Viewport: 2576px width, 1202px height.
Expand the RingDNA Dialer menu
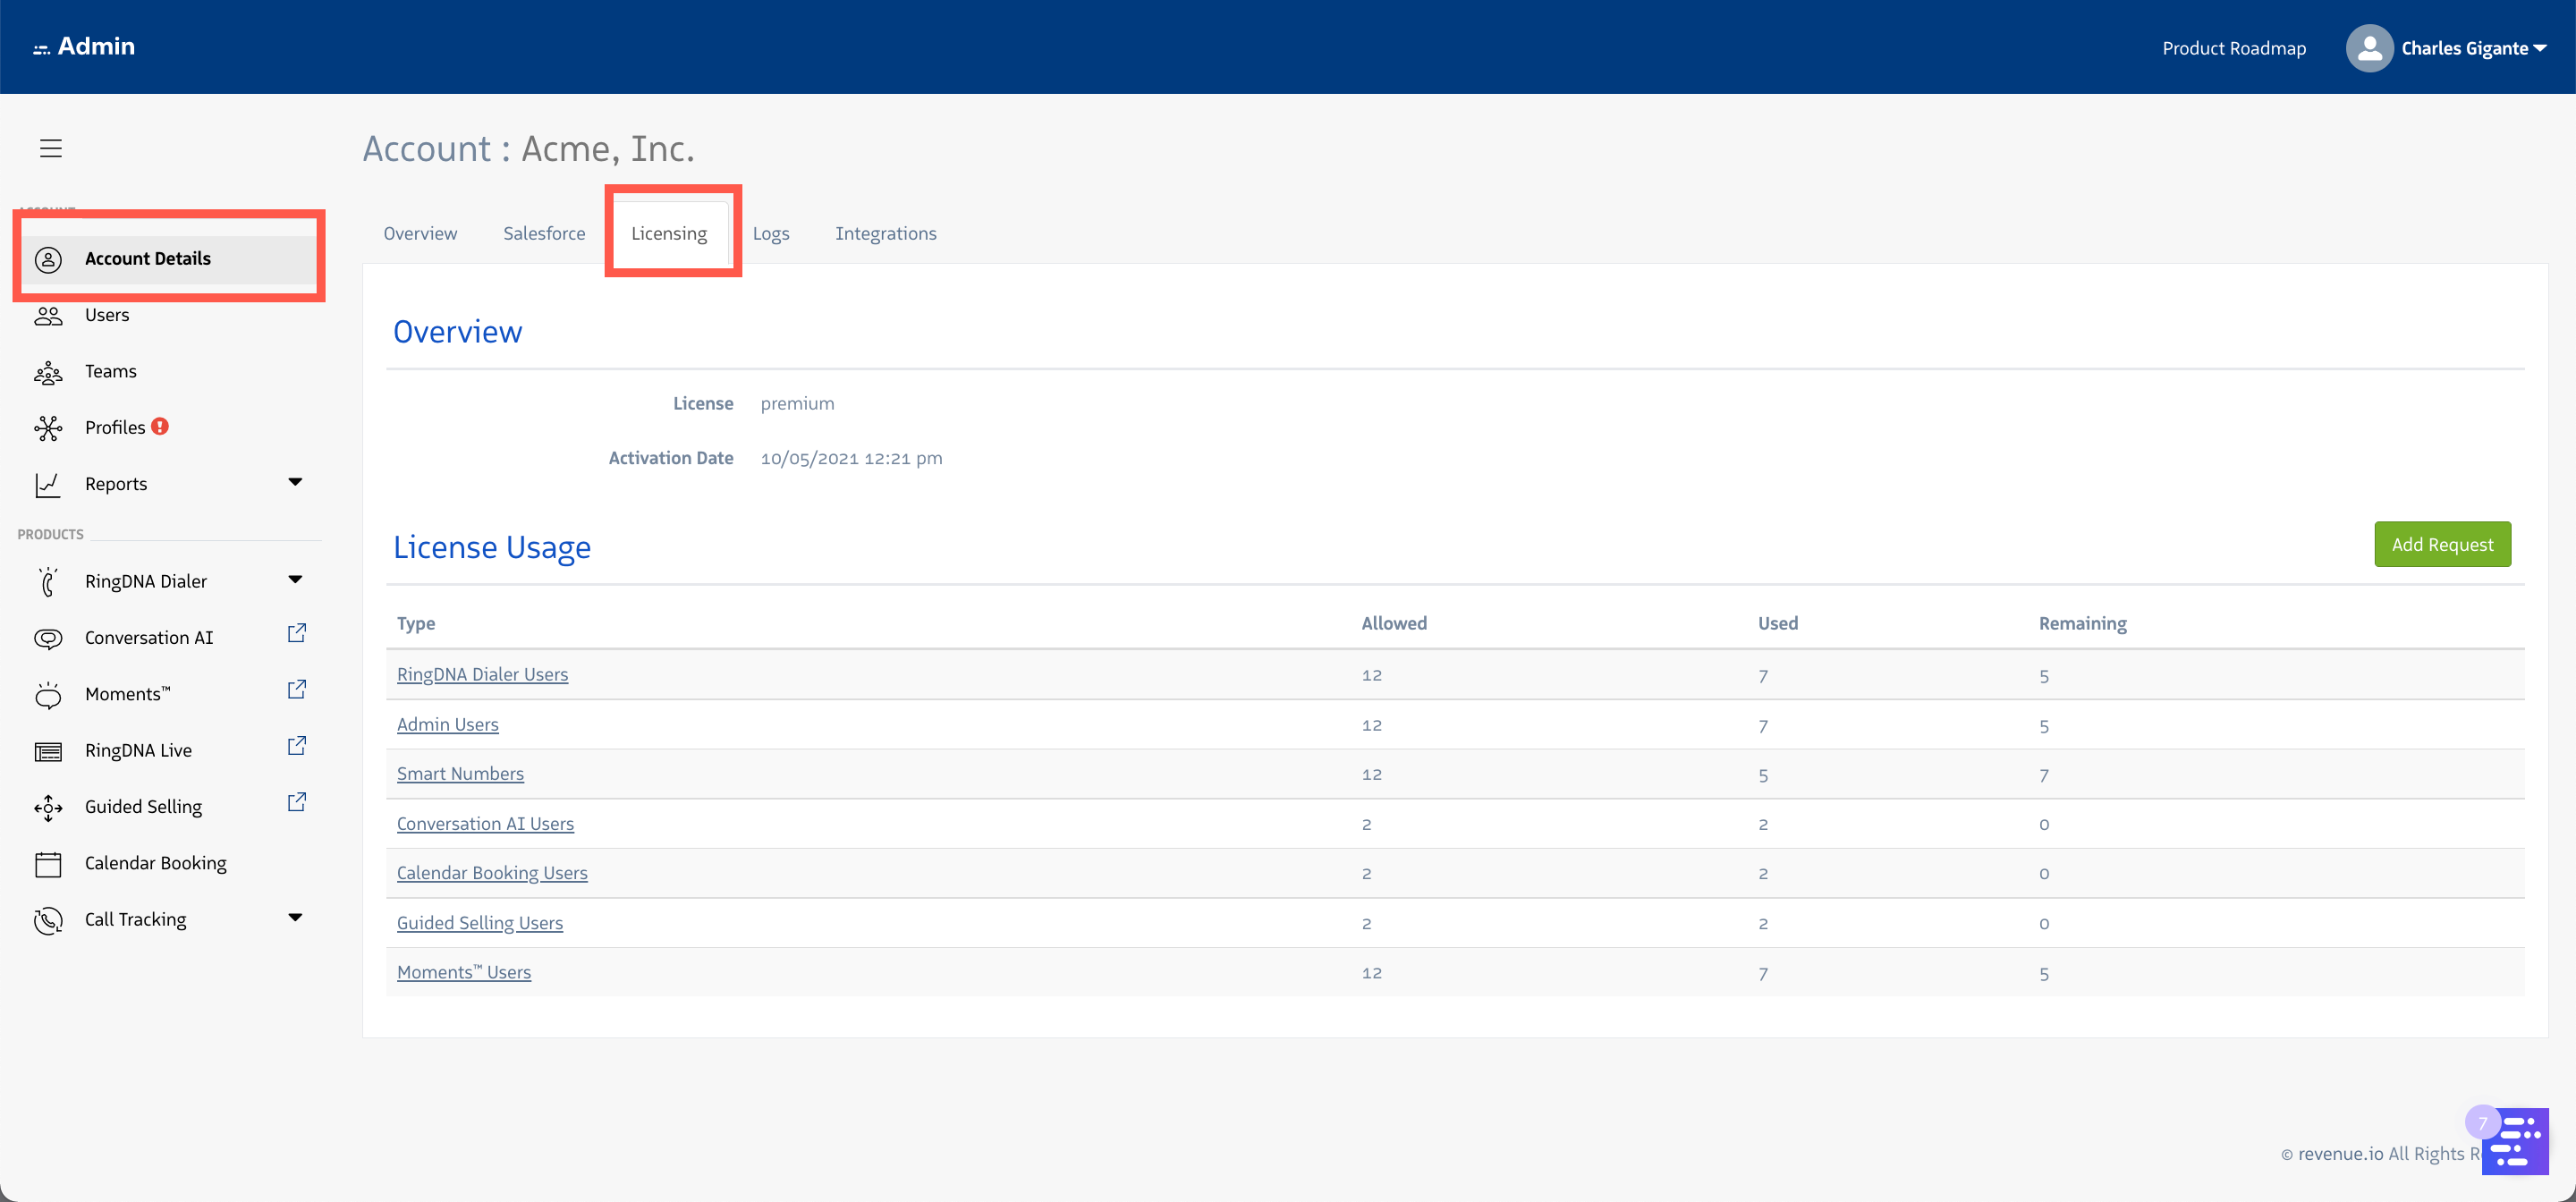pyautogui.click(x=295, y=578)
